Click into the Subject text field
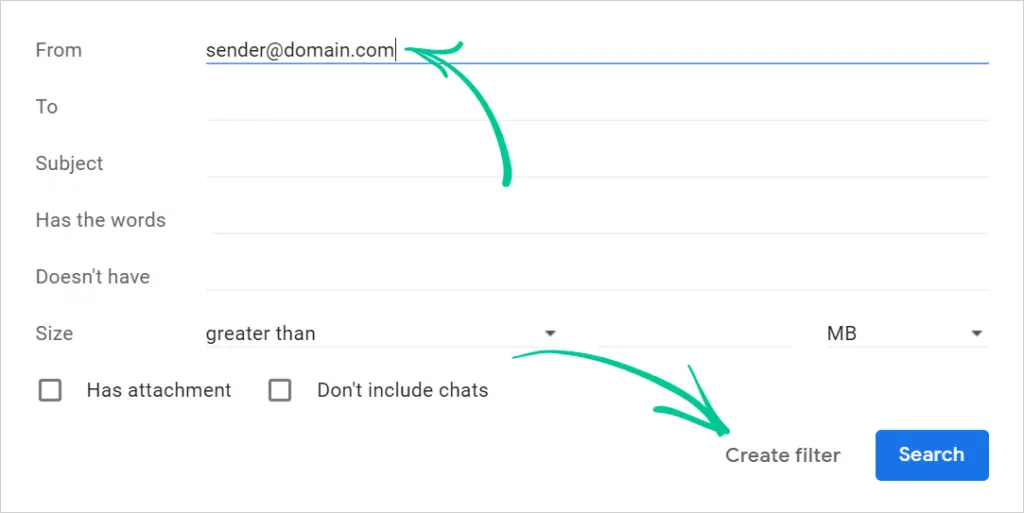 596,163
